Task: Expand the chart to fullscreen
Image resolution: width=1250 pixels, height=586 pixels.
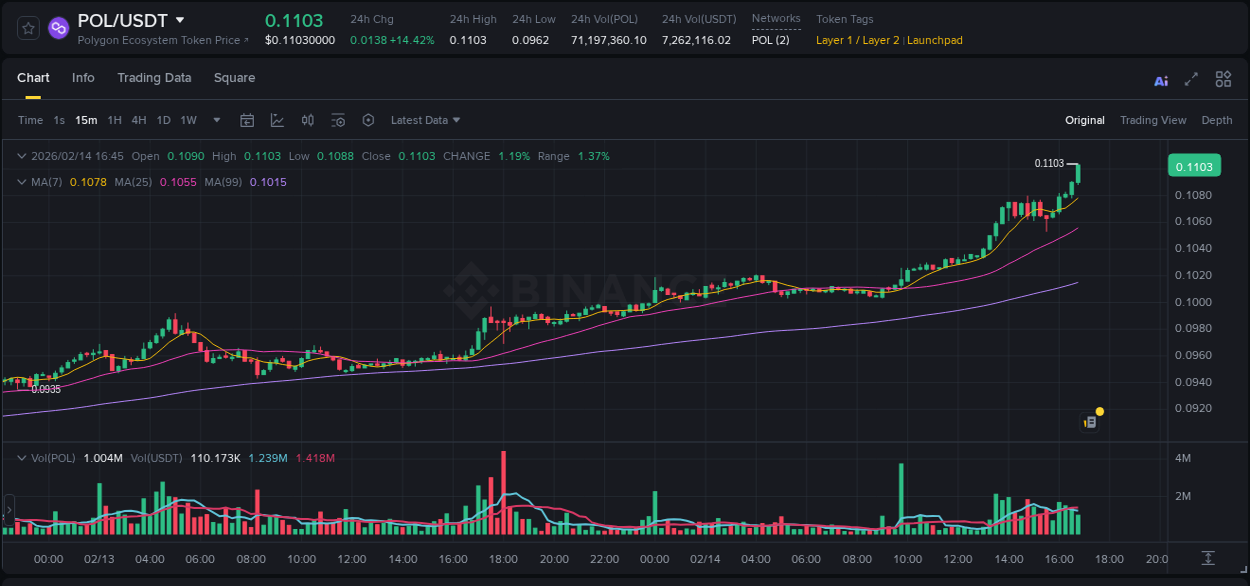Action: tap(1191, 78)
